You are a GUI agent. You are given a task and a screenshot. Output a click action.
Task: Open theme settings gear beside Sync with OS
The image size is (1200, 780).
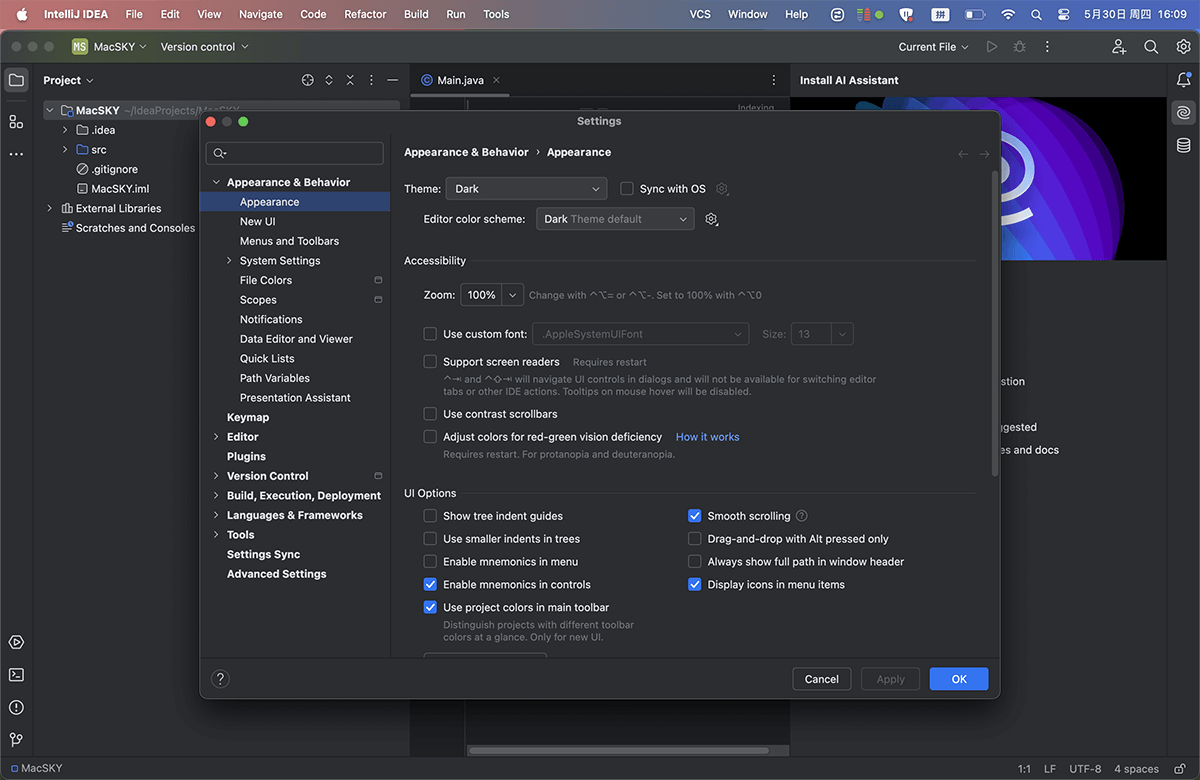point(722,189)
